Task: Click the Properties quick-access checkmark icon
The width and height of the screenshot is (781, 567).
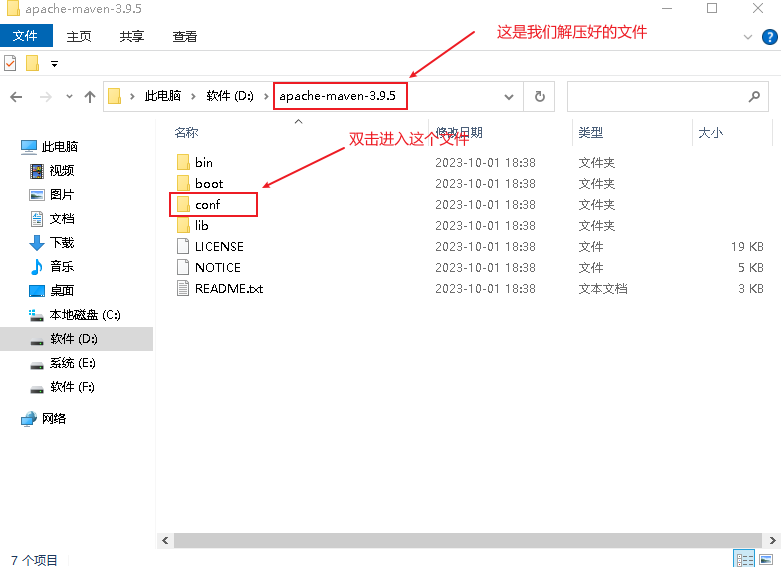Action: (x=10, y=63)
